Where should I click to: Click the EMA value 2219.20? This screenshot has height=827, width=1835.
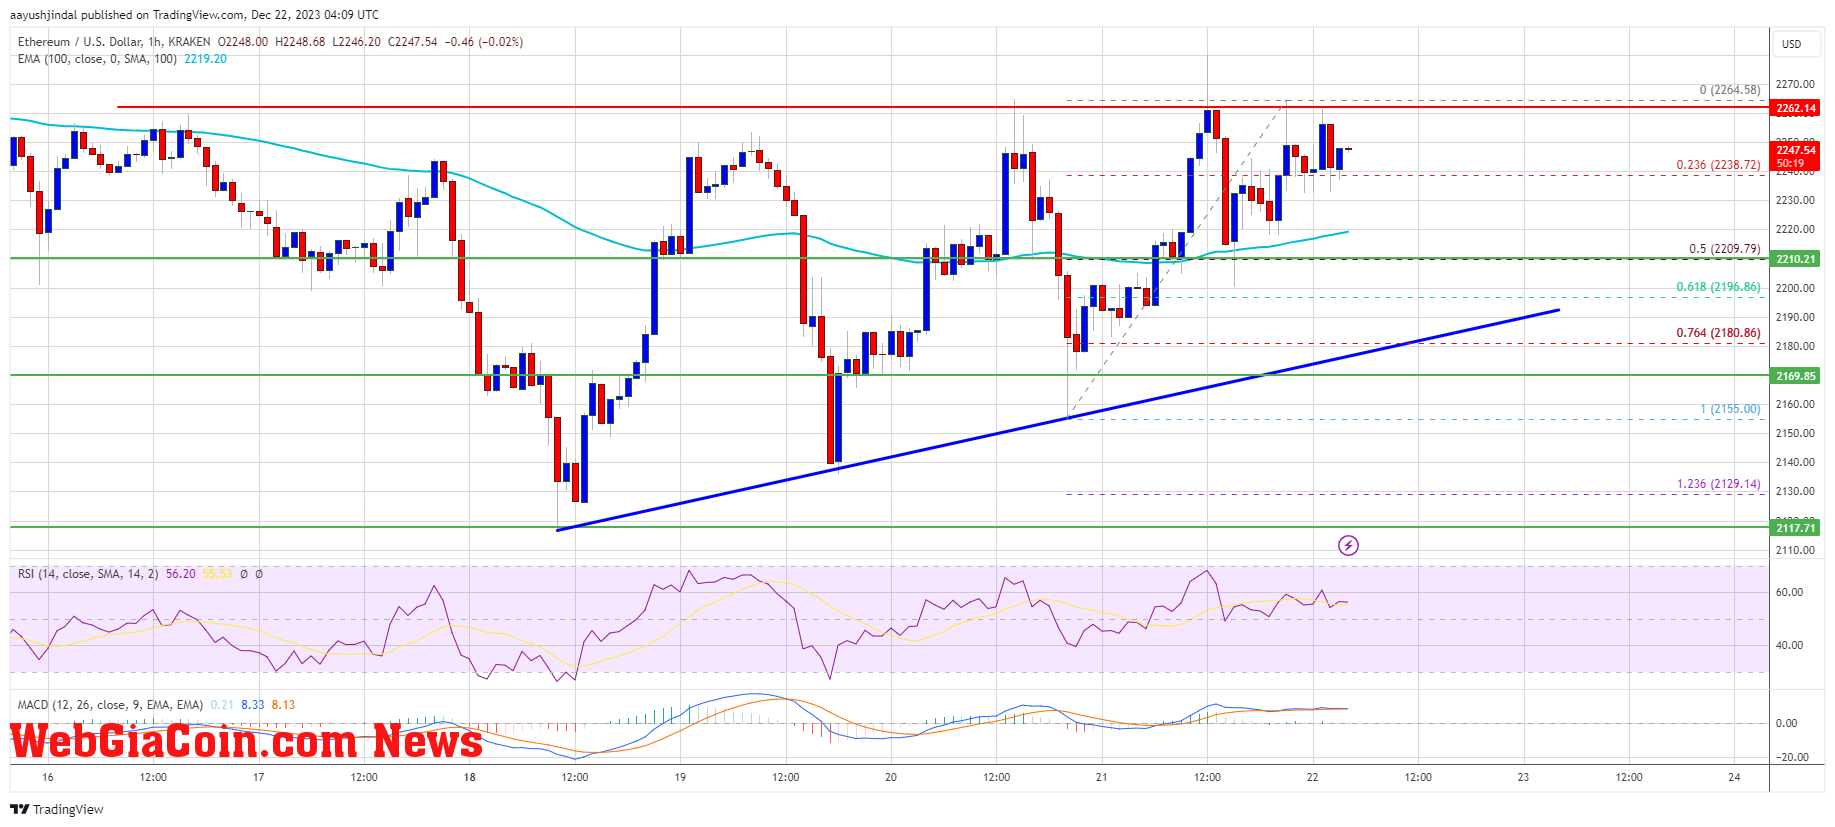205,59
